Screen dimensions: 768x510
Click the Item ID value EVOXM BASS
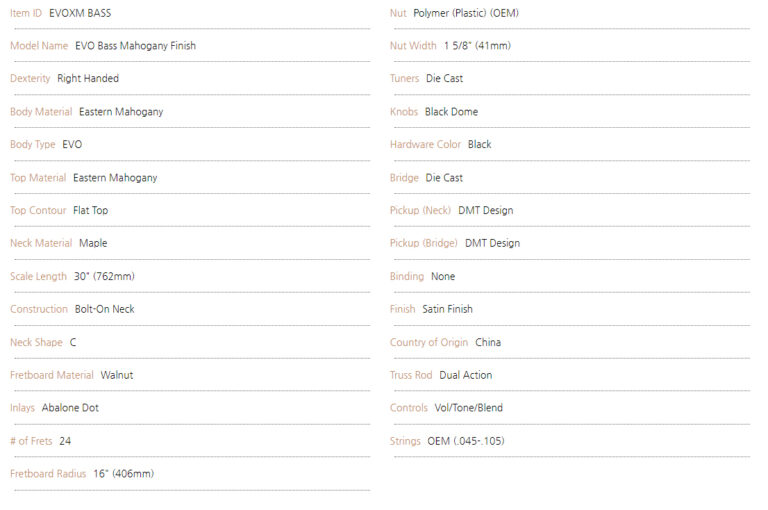coord(80,13)
